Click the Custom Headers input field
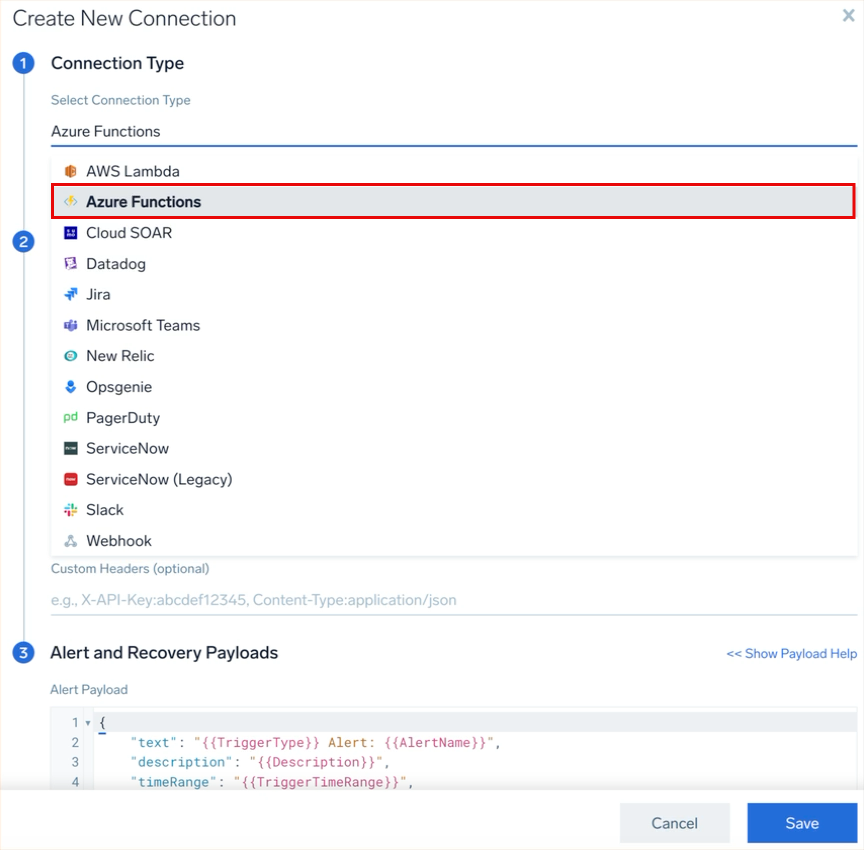The height and width of the screenshot is (850, 864). click(x=453, y=600)
